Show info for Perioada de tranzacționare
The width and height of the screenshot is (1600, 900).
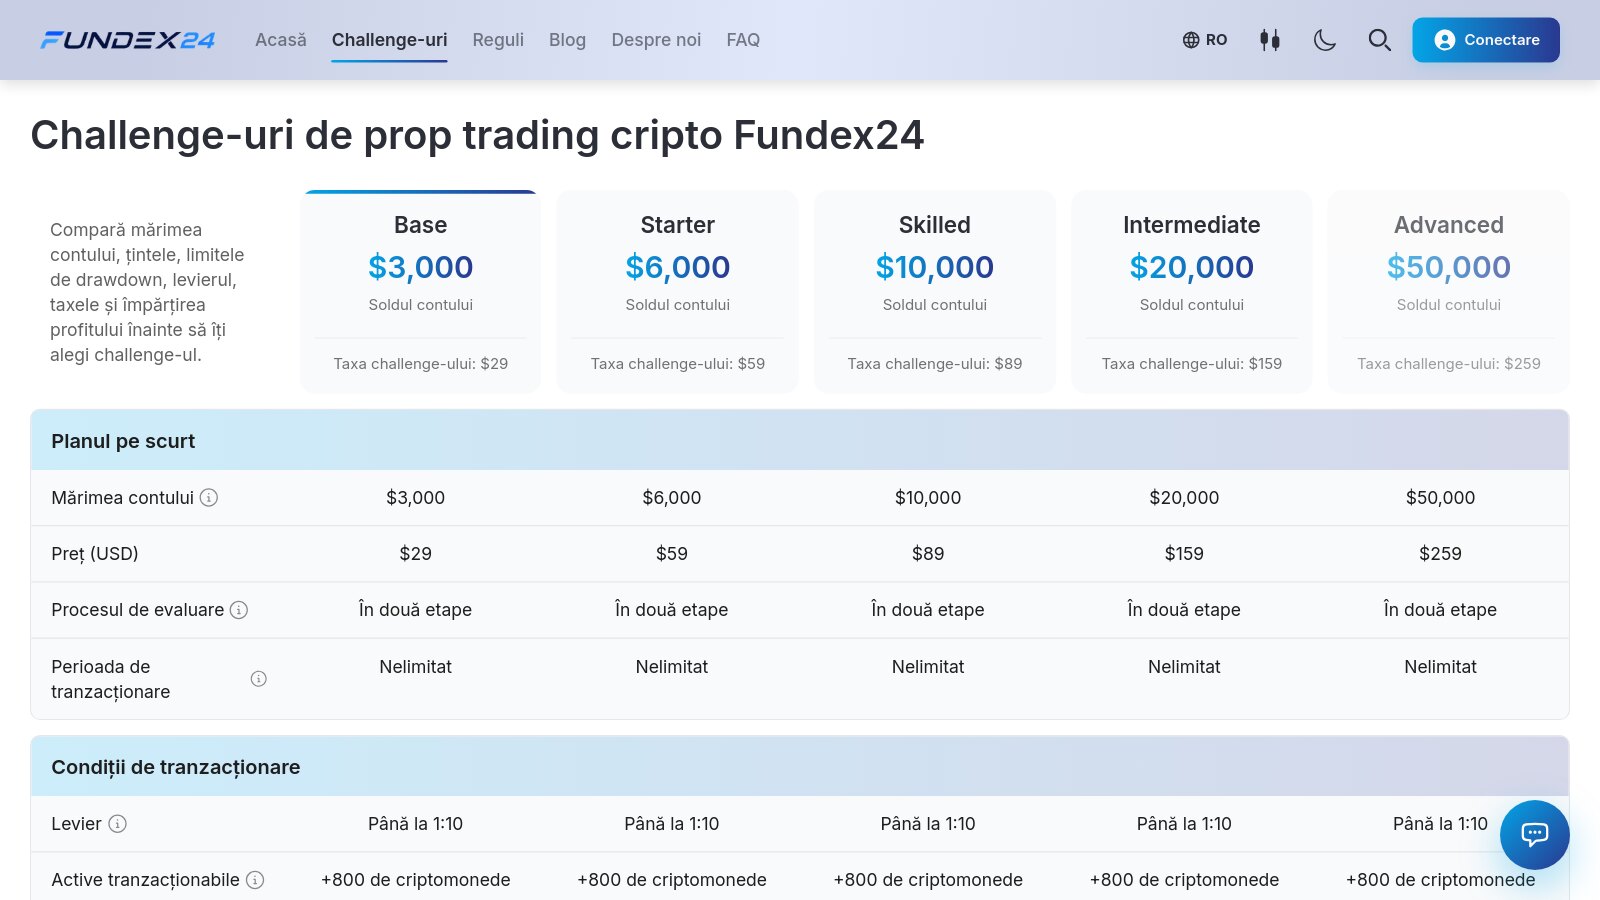point(258,678)
